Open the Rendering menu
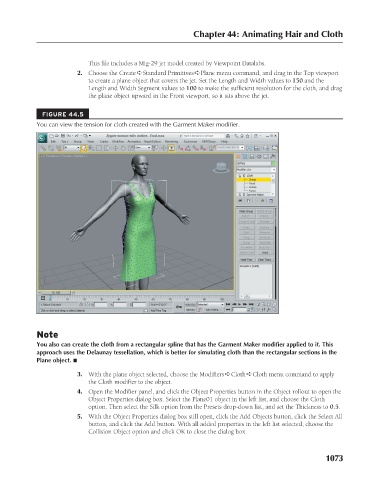382x480 pixels. click(171, 142)
